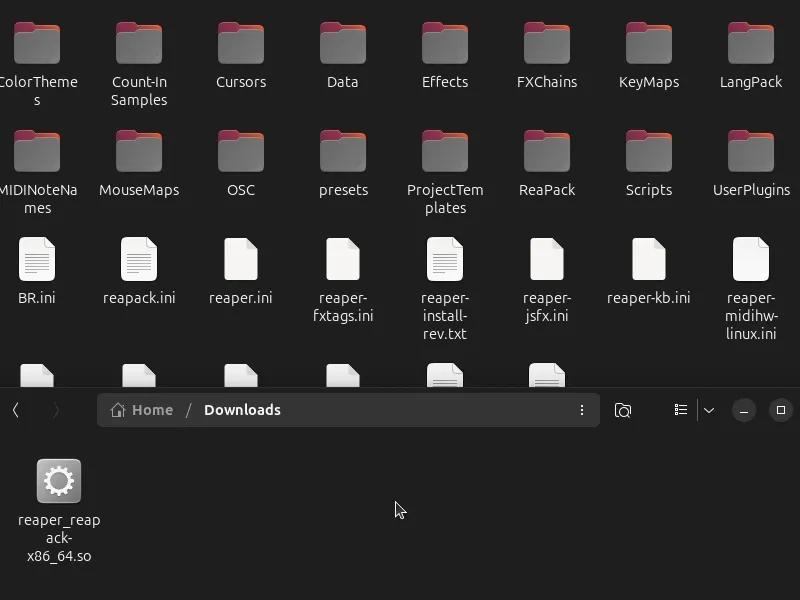Click the Count-In Samples name label
800x600 pixels.
tap(139, 91)
